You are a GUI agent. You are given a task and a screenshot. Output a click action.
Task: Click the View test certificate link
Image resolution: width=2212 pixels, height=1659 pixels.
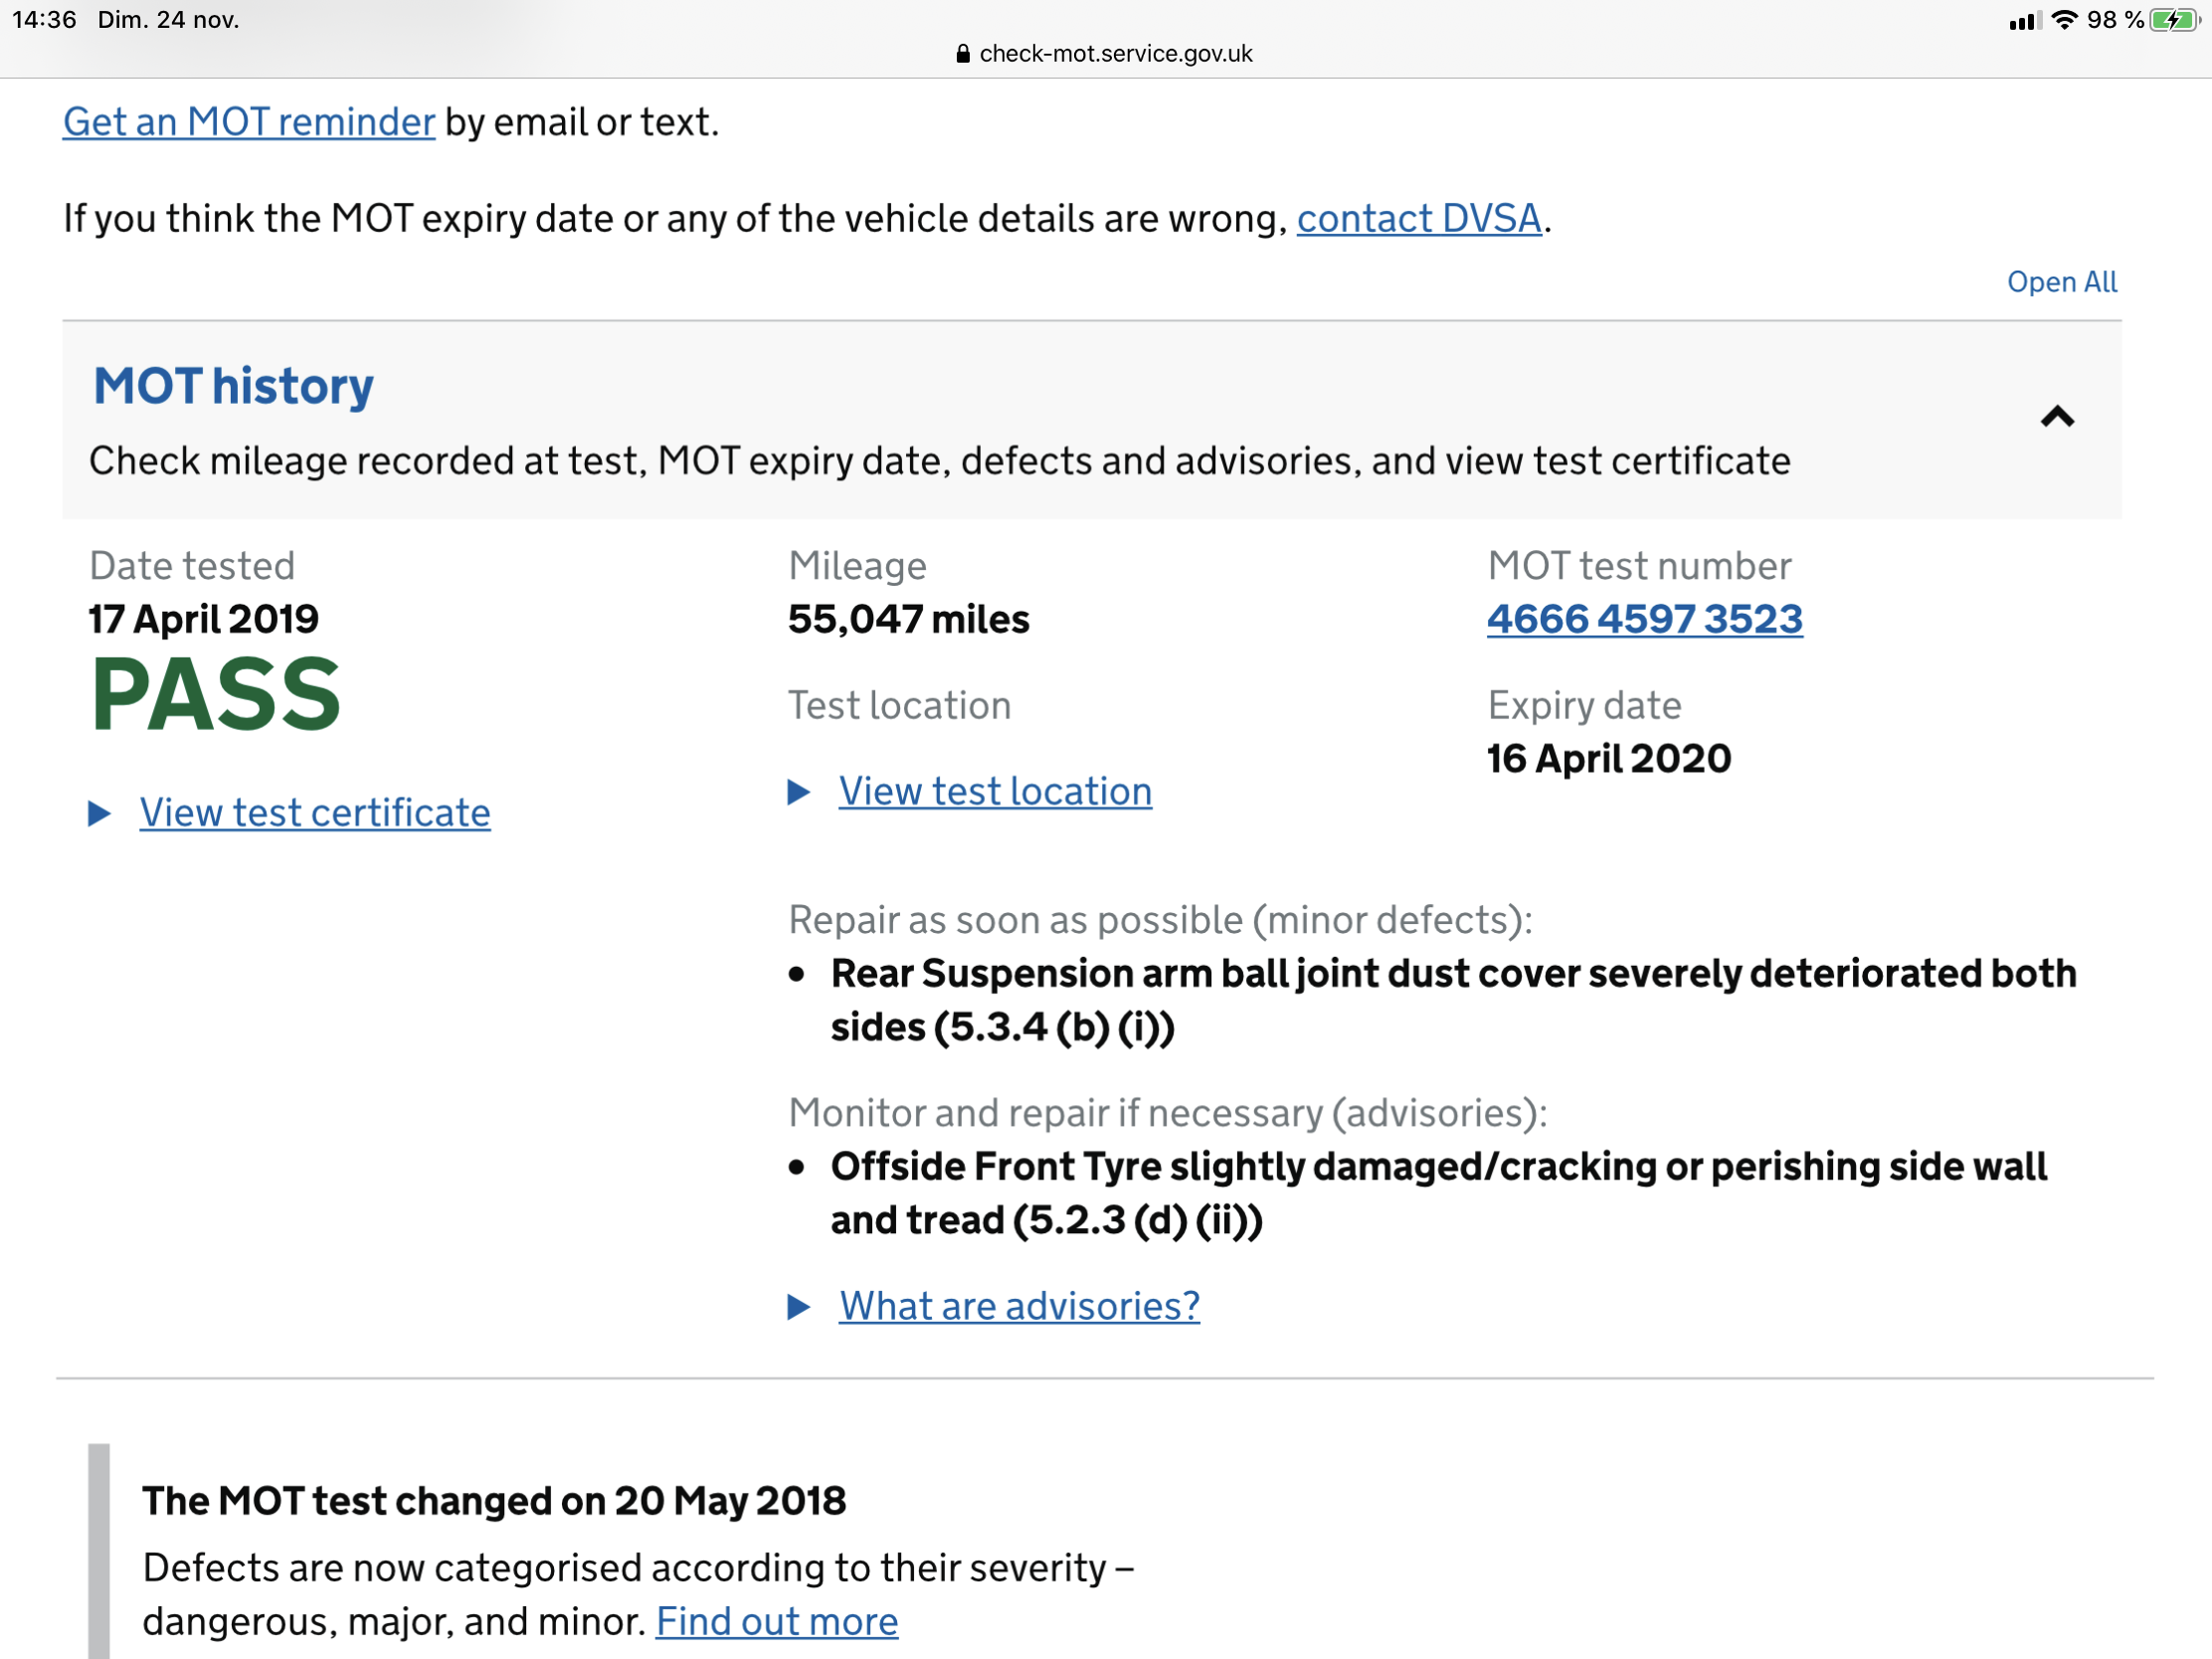315,813
